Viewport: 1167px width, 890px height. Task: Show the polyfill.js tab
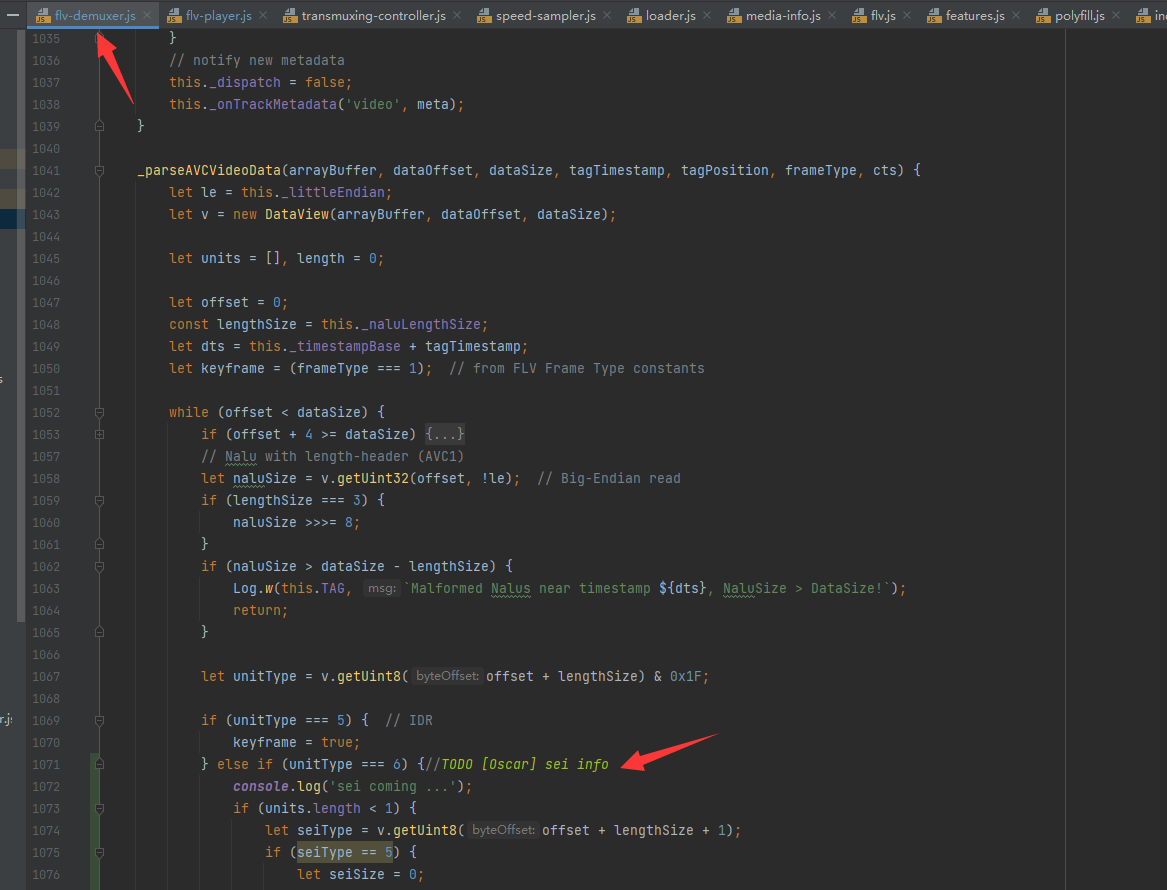click(x=1079, y=16)
